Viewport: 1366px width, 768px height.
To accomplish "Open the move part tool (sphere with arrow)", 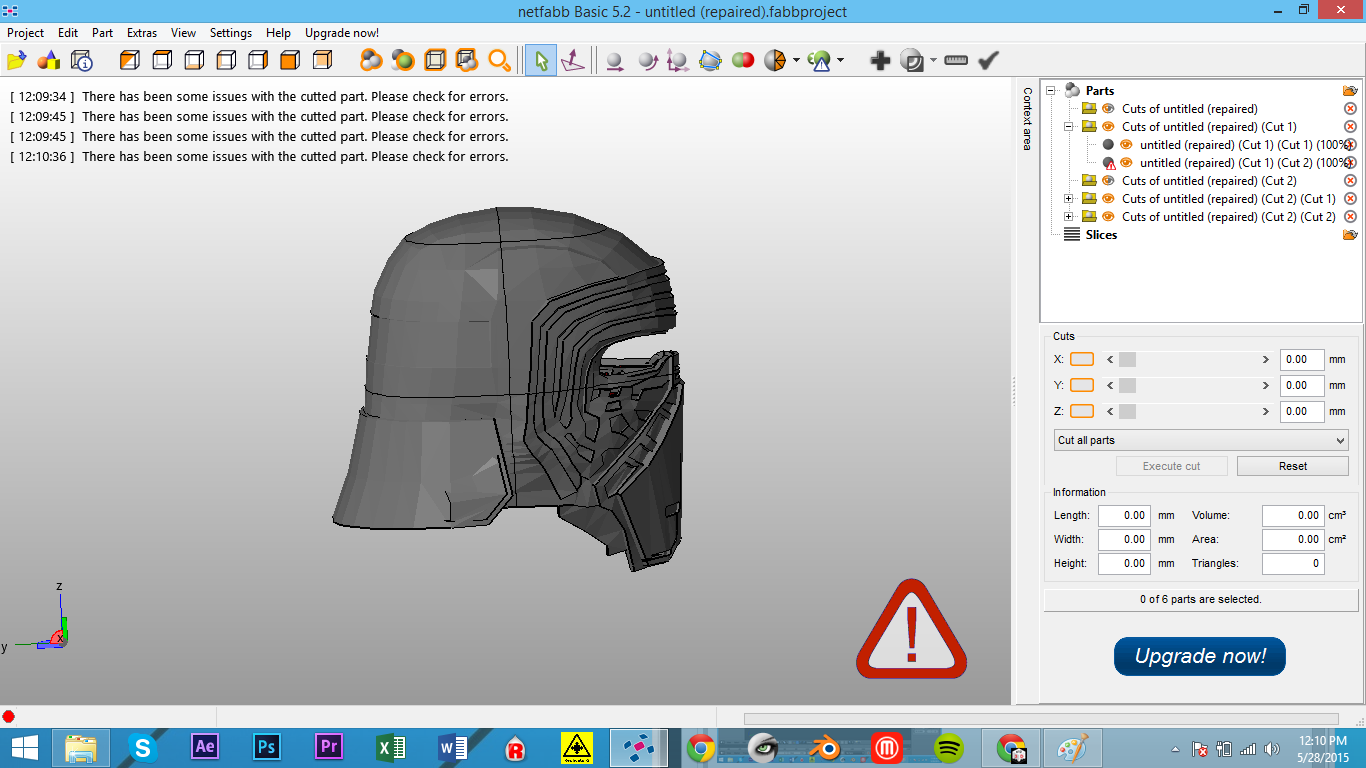I will click(x=615, y=61).
